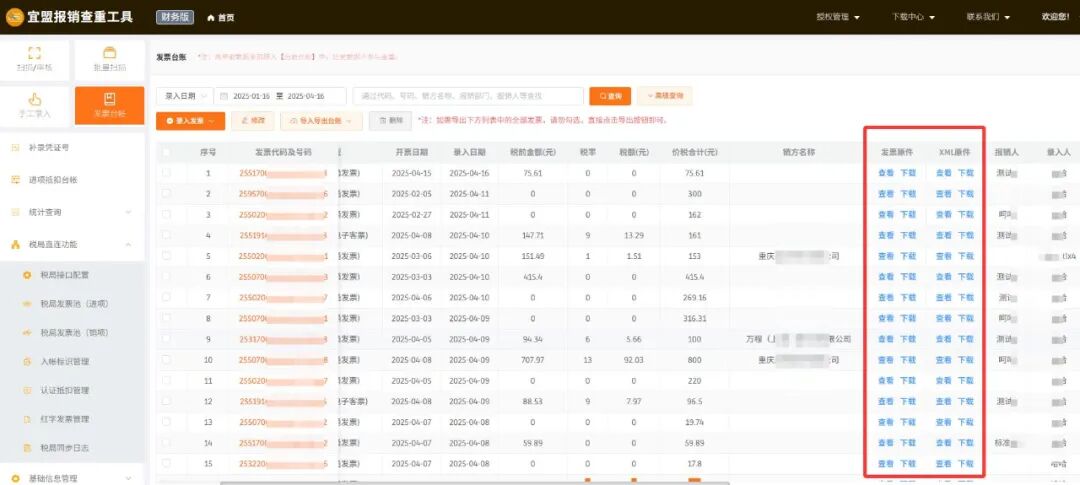This screenshot has height=485, width=1080.
Task: Click the 修改 edit button
Action: pyautogui.click(x=253, y=121)
